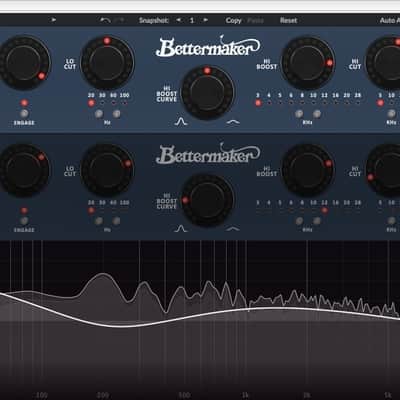
Task: Click lit 20 Hz LED on bottom LO CUT
Action: pos(91,210)
